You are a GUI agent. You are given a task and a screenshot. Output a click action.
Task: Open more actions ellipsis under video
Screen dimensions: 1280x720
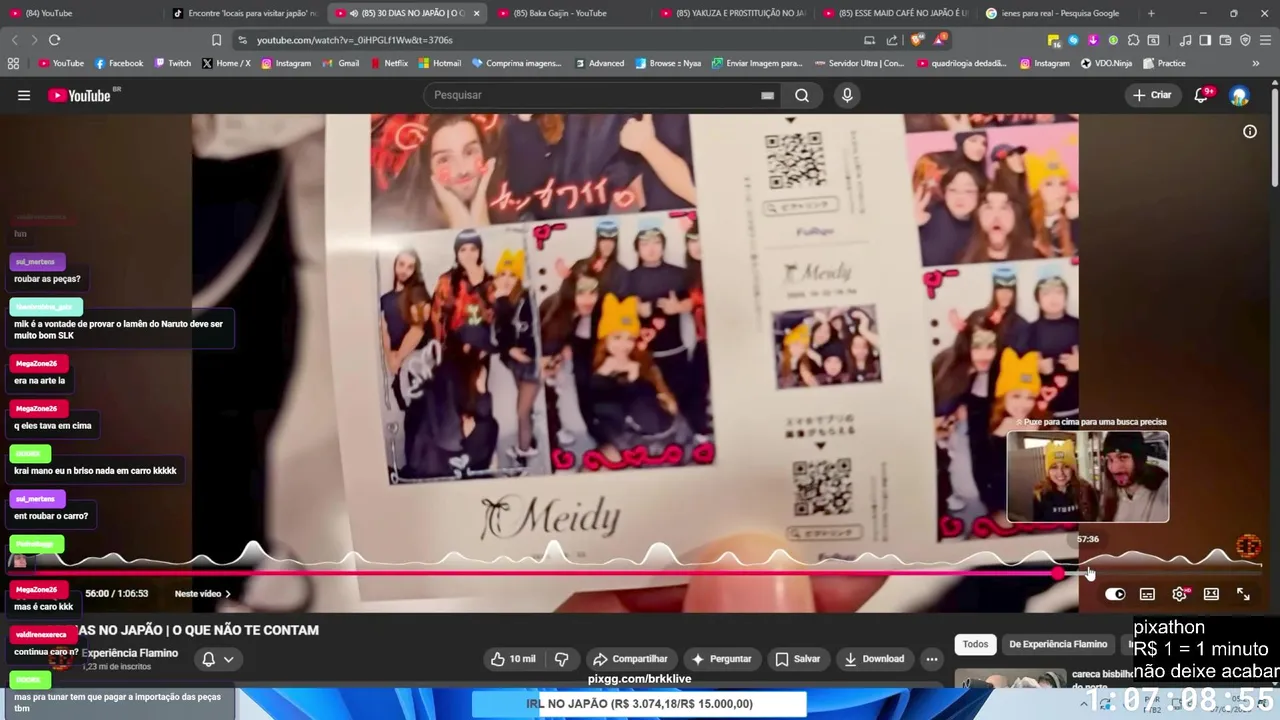(931, 659)
